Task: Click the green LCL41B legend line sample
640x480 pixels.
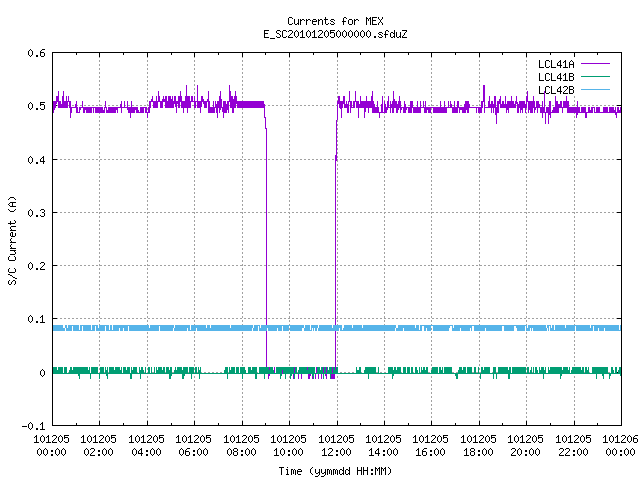Action: [595, 76]
